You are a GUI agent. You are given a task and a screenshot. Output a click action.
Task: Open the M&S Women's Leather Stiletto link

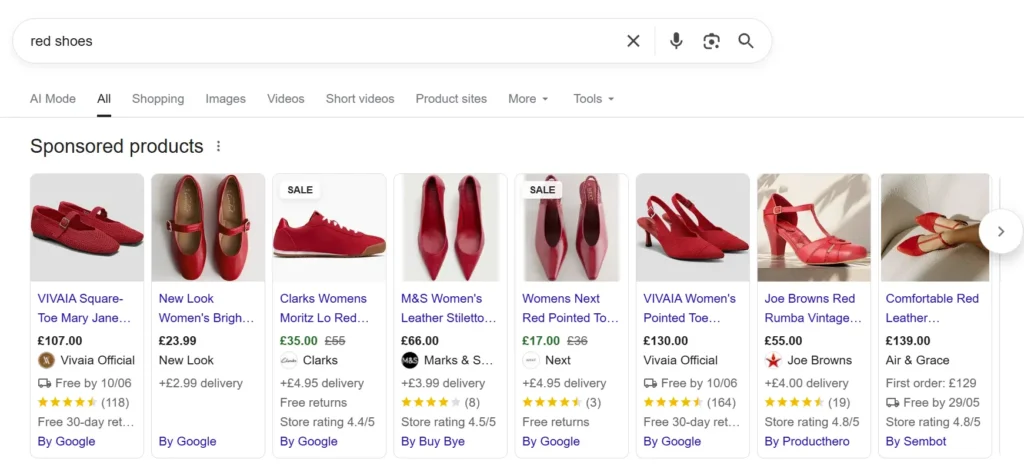coord(449,308)
